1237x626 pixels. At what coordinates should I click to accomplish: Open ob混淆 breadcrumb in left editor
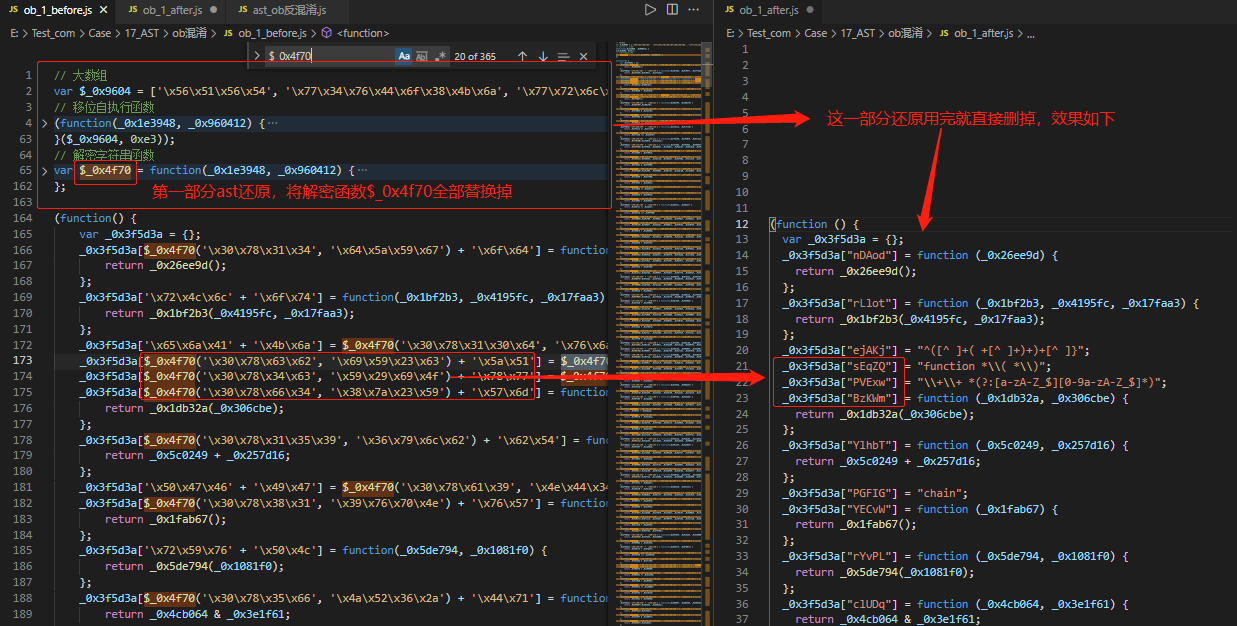(190, 33)
